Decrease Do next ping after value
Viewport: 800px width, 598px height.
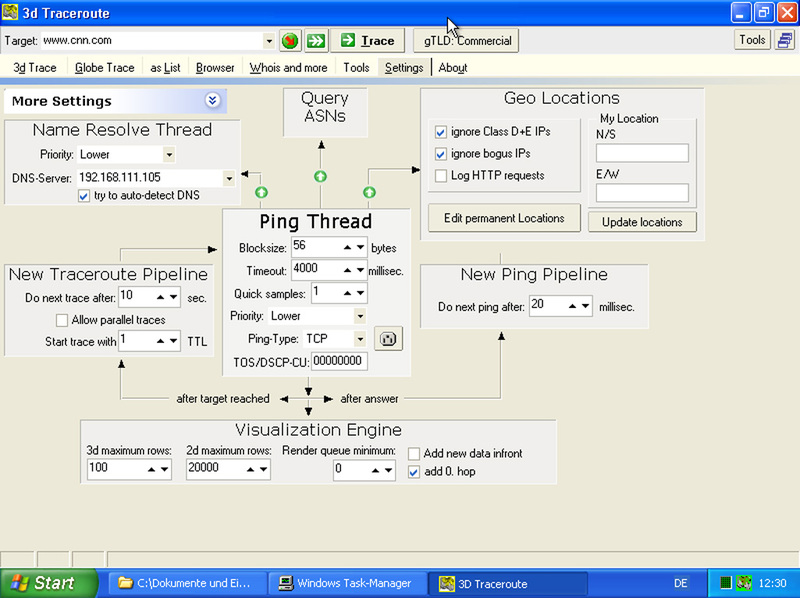point(585,306)
